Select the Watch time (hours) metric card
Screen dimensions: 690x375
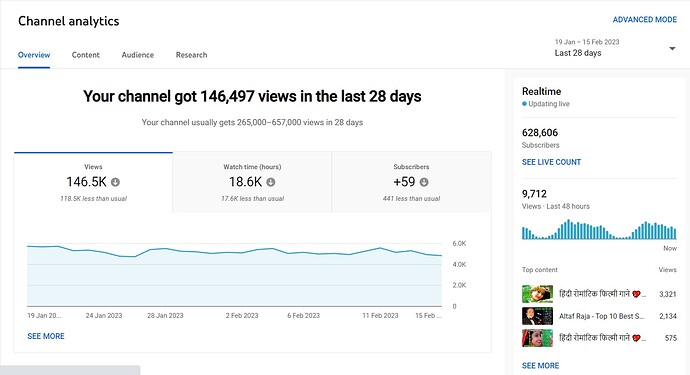[x=252, y=182]
